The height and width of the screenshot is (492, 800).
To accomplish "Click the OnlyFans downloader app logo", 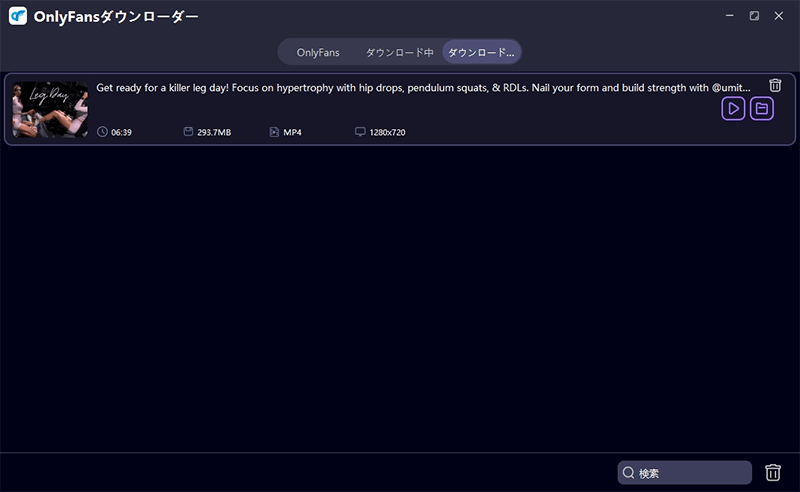I will point(17,17).
